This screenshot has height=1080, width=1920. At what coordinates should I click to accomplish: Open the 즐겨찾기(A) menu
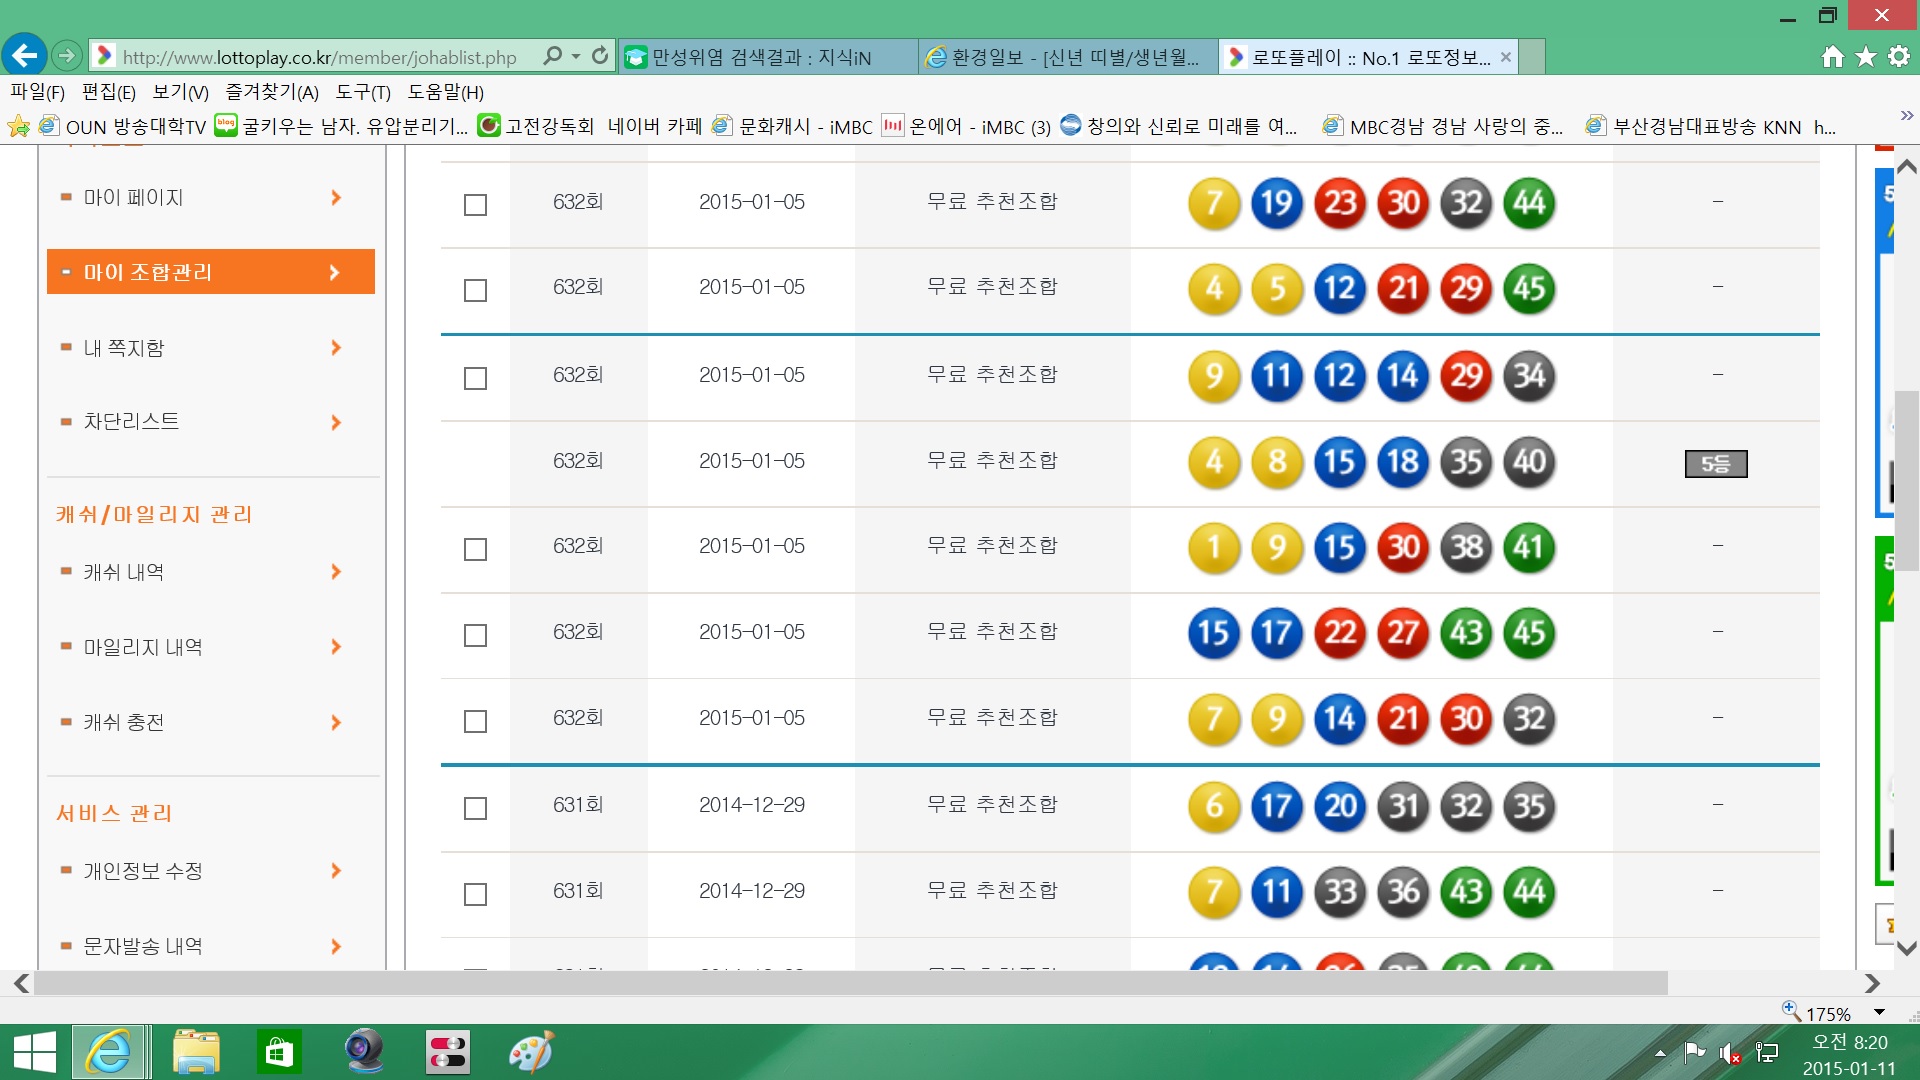point(271,92)
